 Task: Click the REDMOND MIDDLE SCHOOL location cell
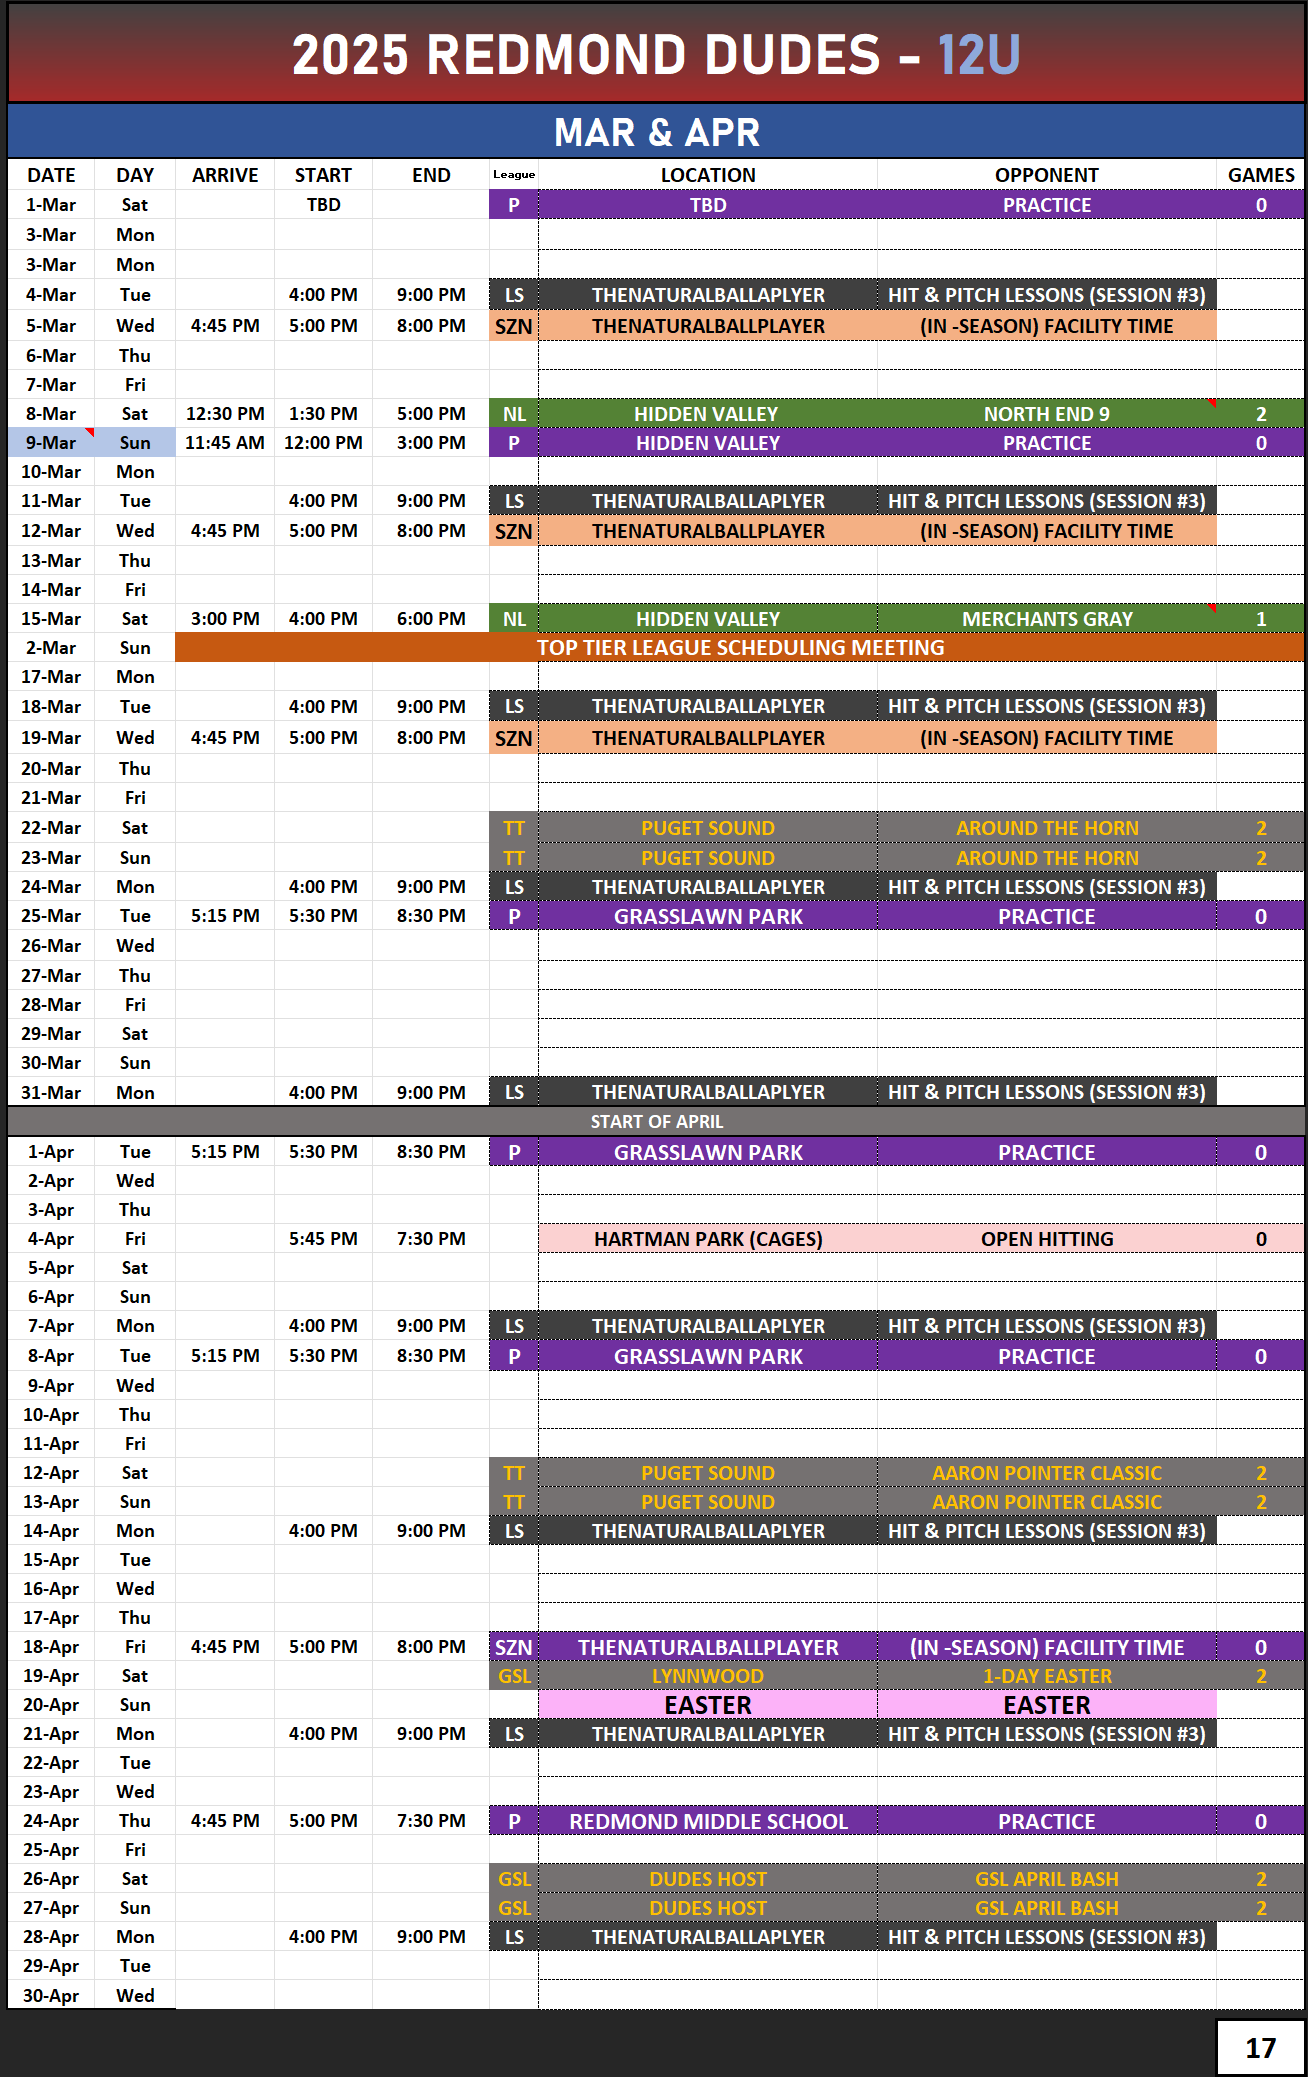click(708, 1822)
